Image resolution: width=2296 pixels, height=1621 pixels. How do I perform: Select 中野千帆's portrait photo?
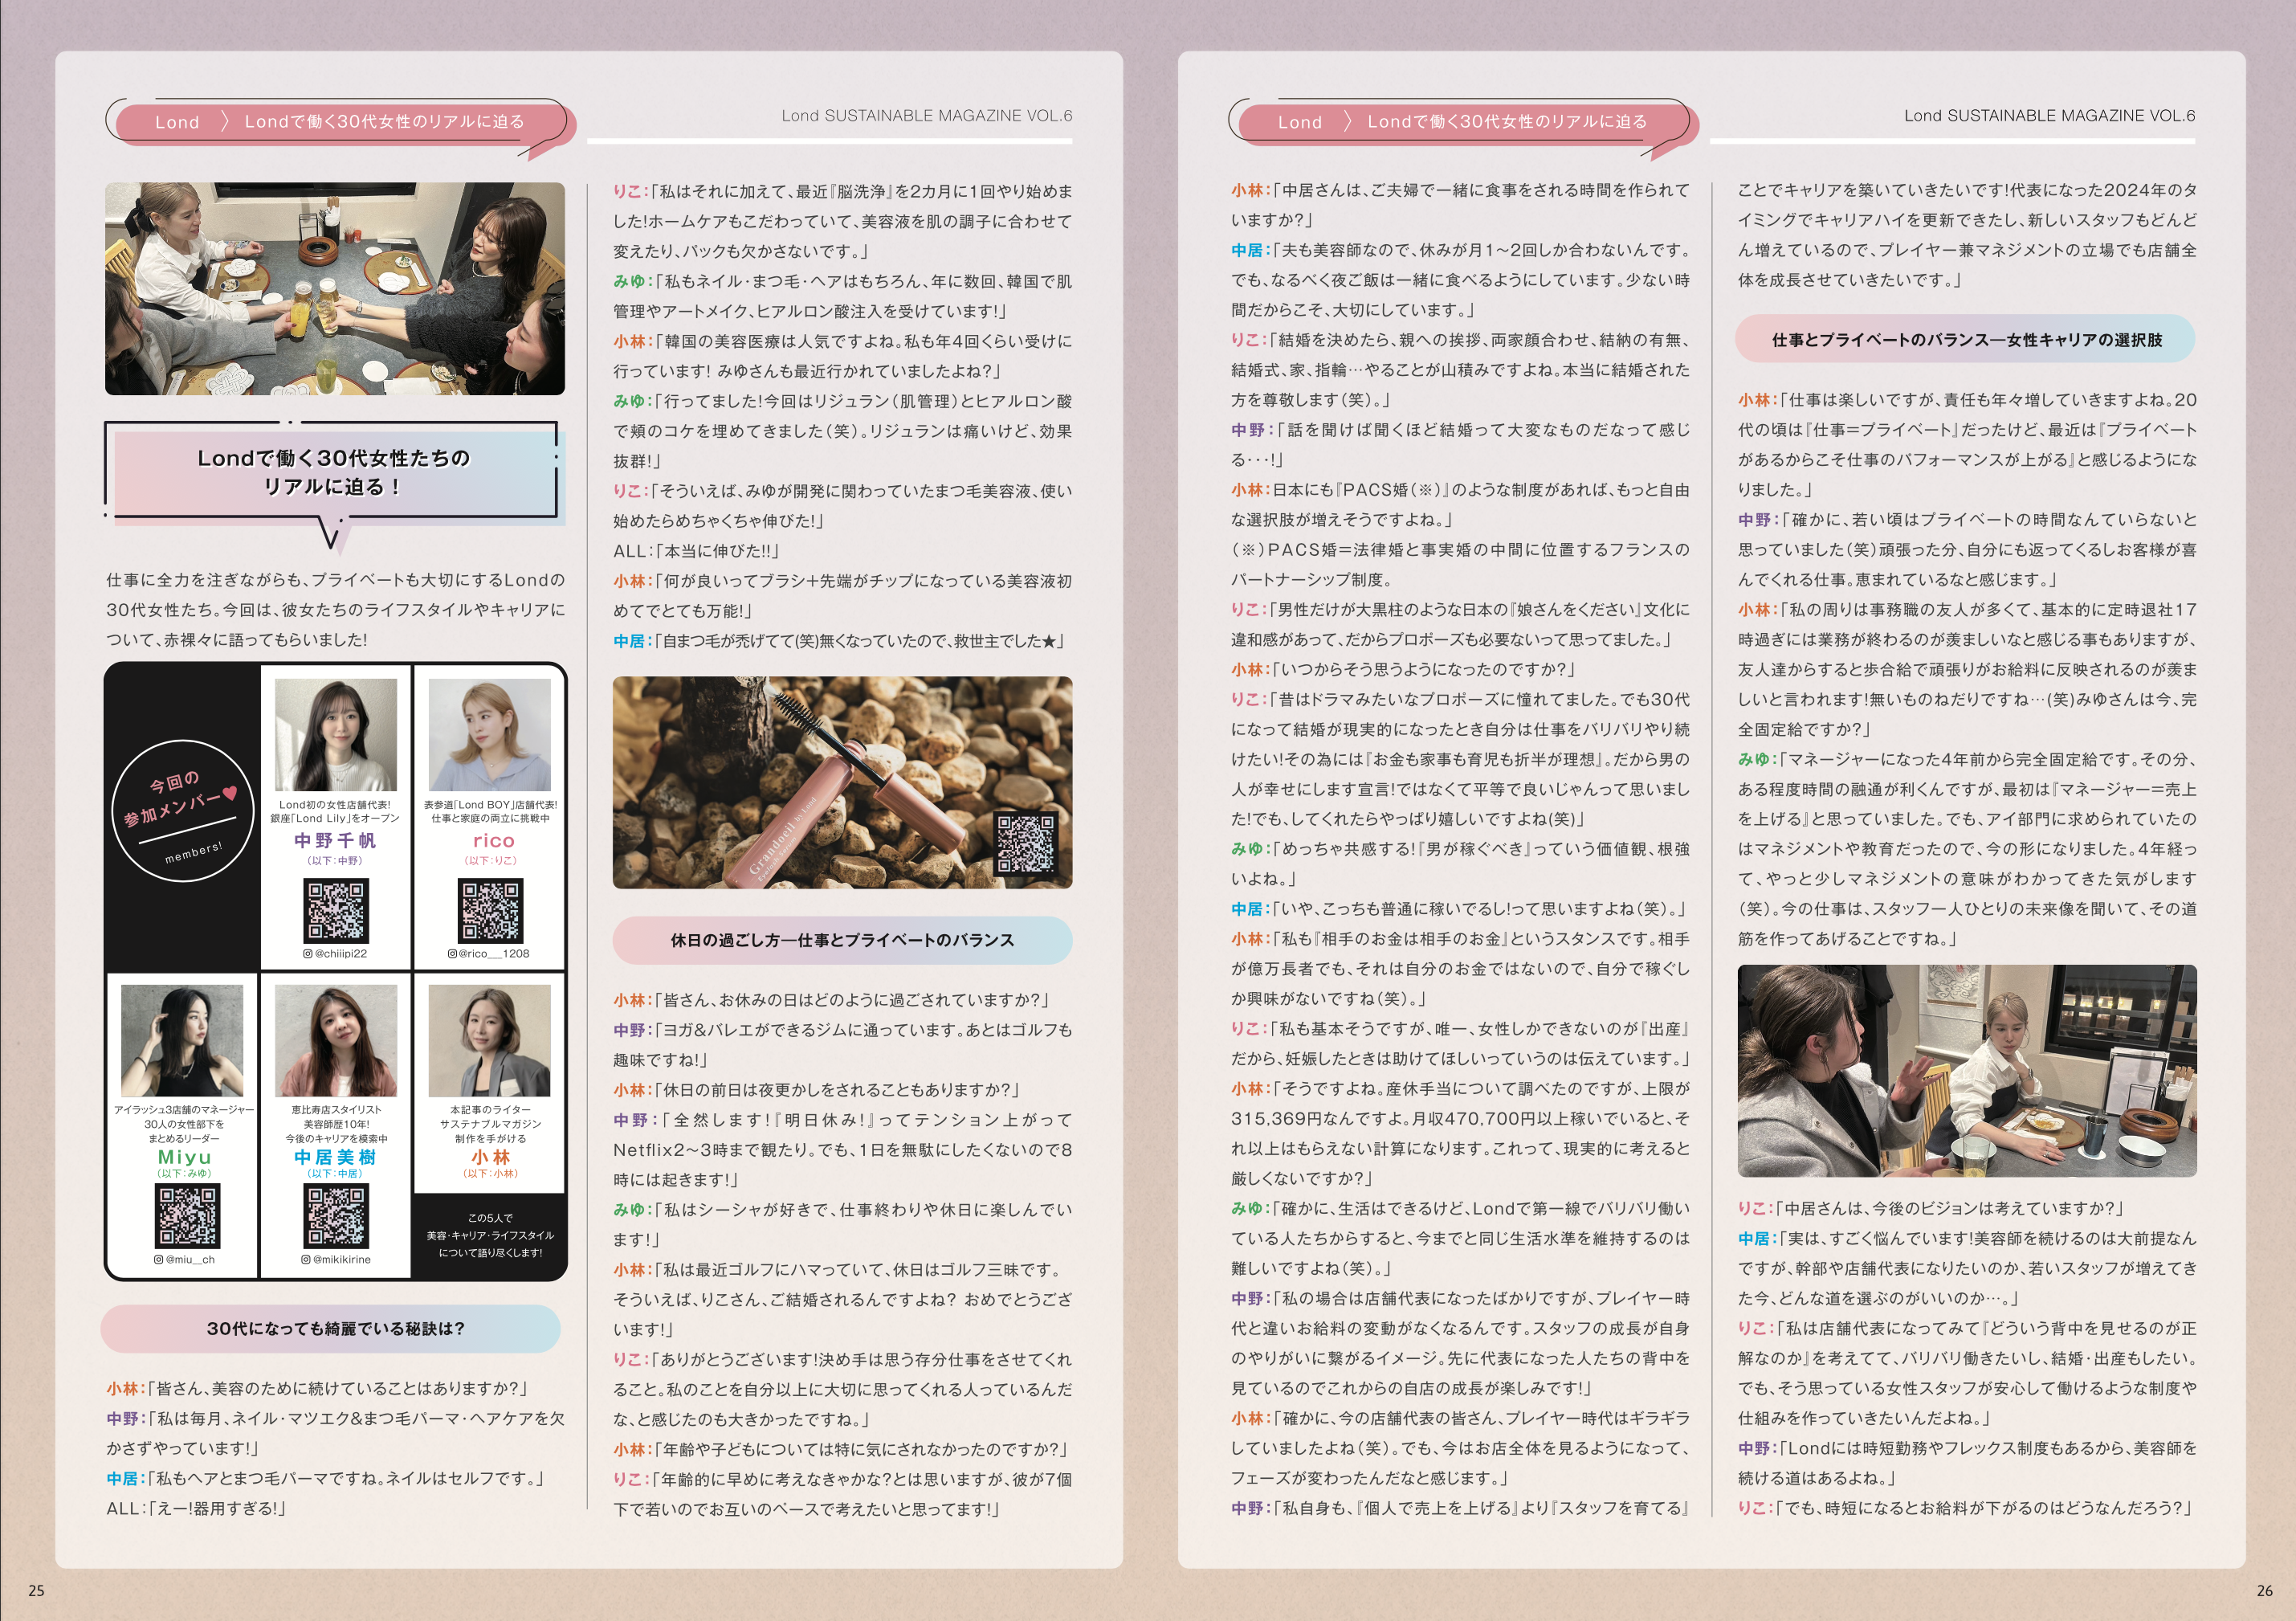(x=336, y=735)
